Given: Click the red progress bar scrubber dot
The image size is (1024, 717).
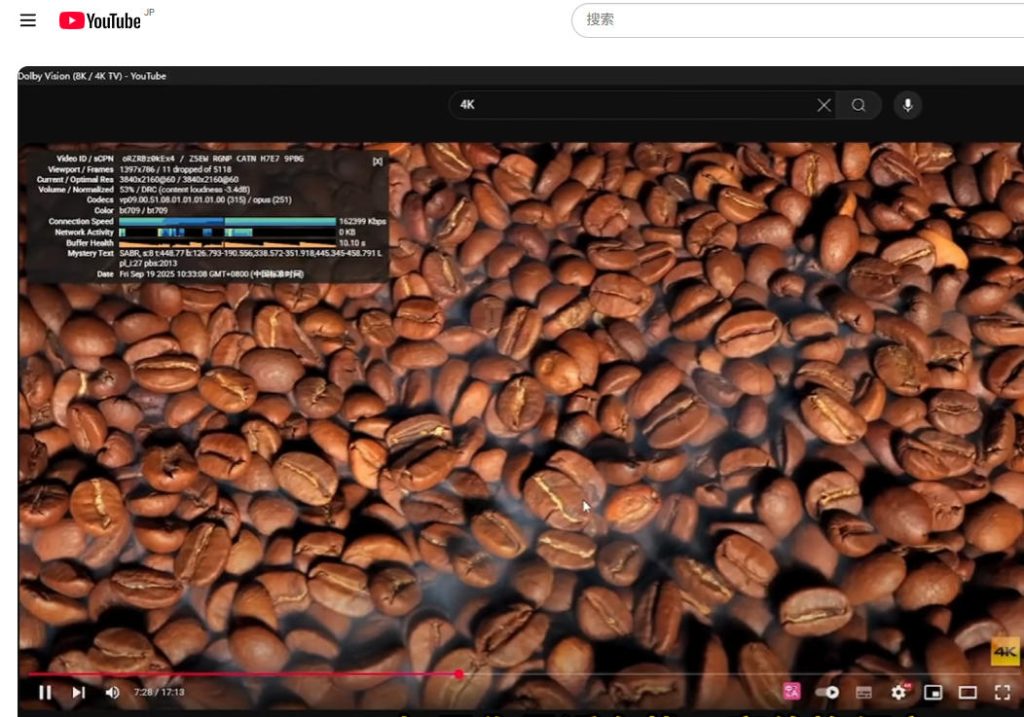Looking at the screenshot, I should pyautogui.click(x=459, y=674).
